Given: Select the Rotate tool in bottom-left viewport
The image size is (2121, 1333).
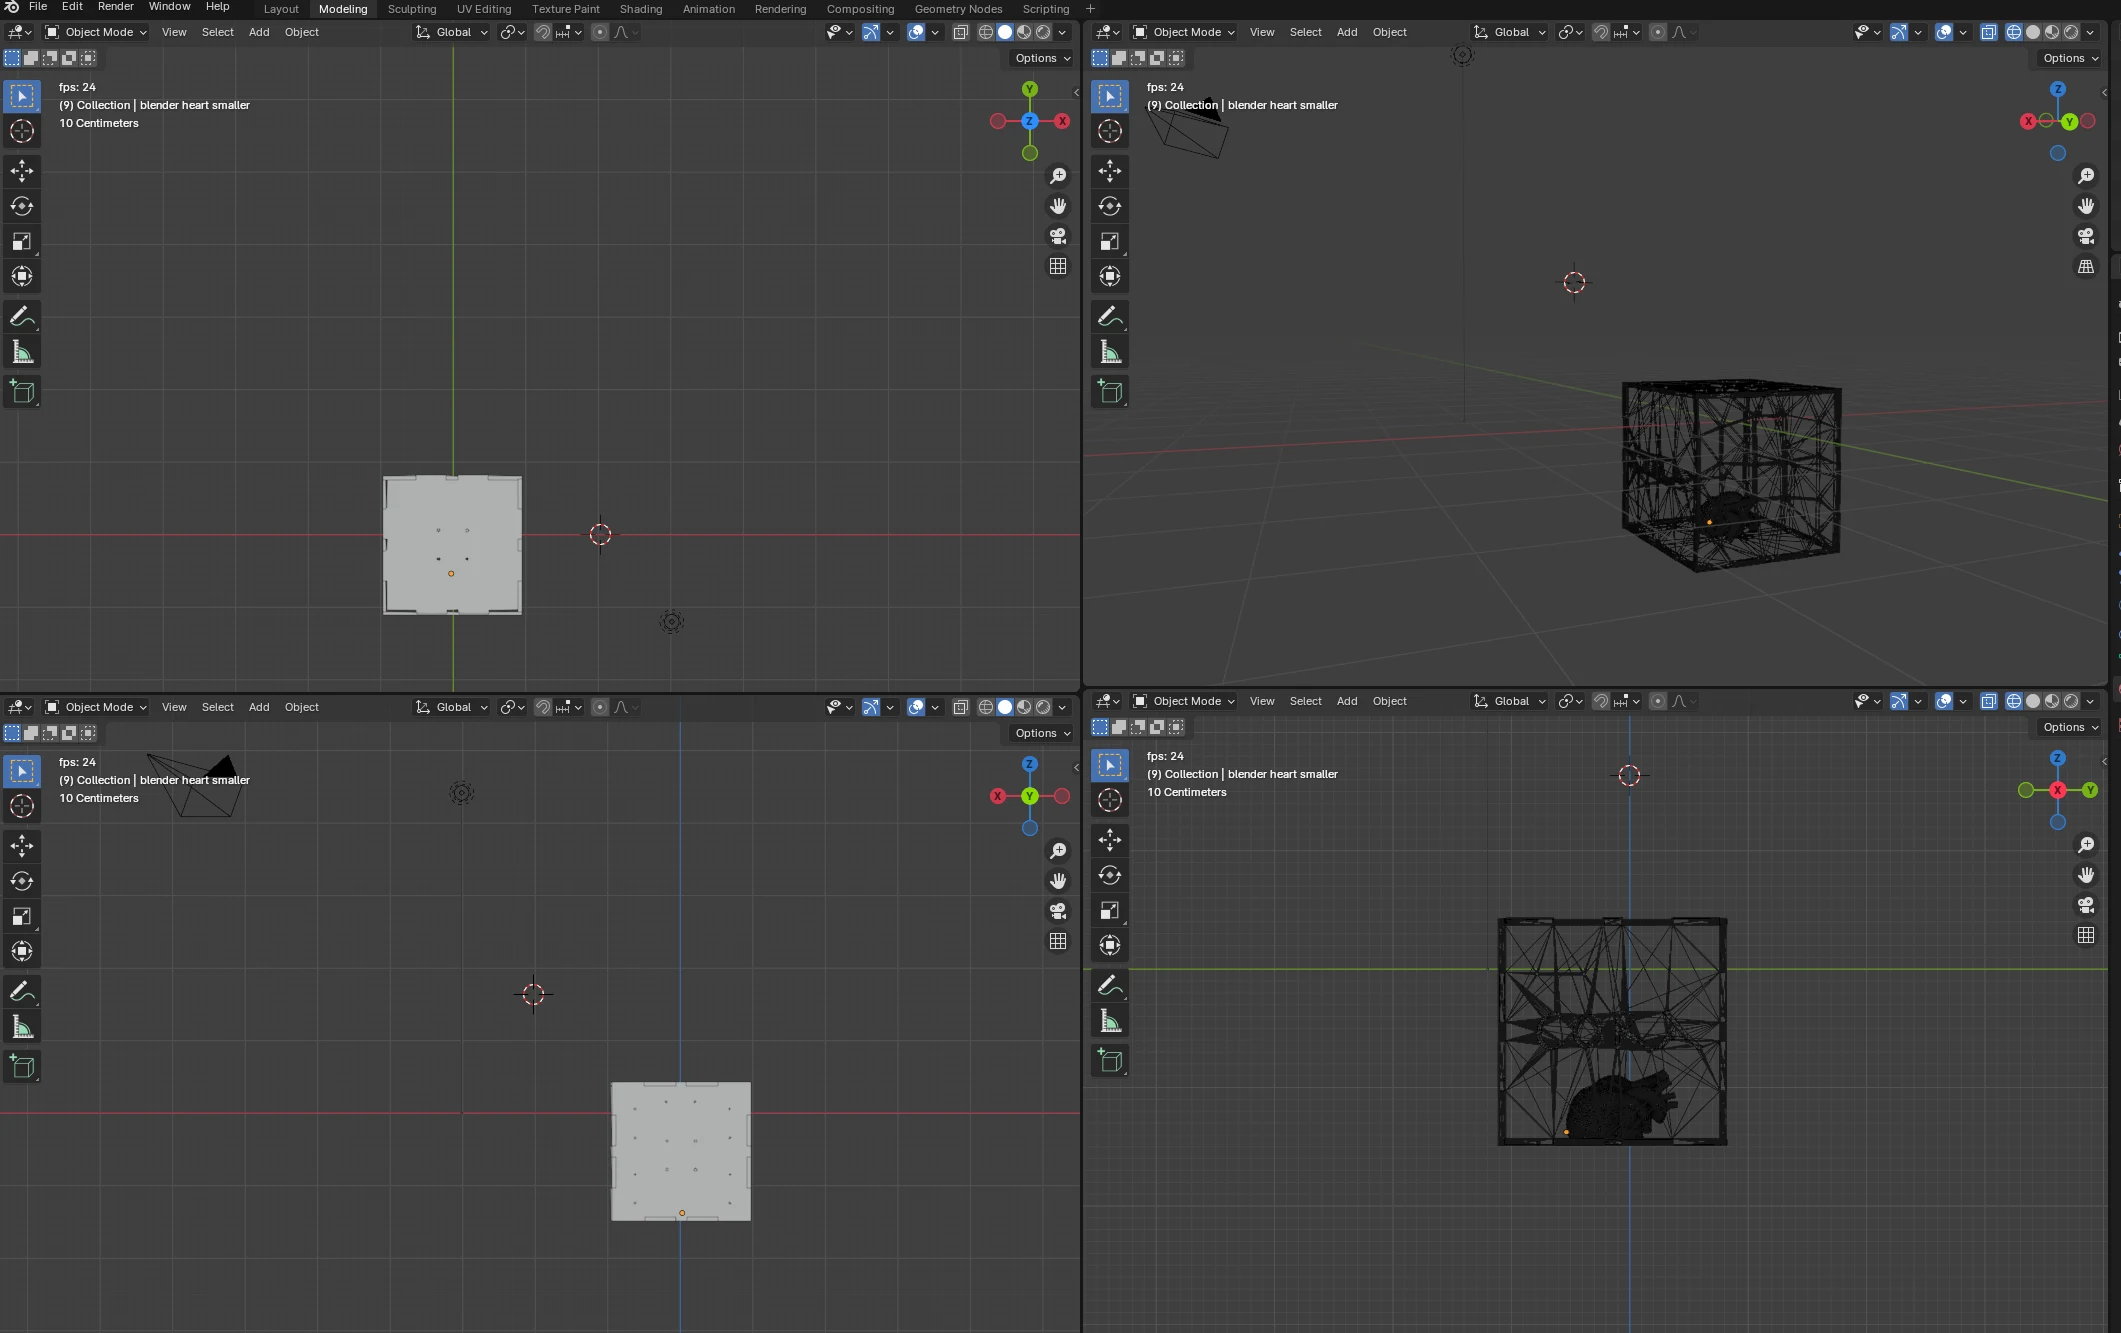Looking at the screenshot, I should click(x=22, y=881).
